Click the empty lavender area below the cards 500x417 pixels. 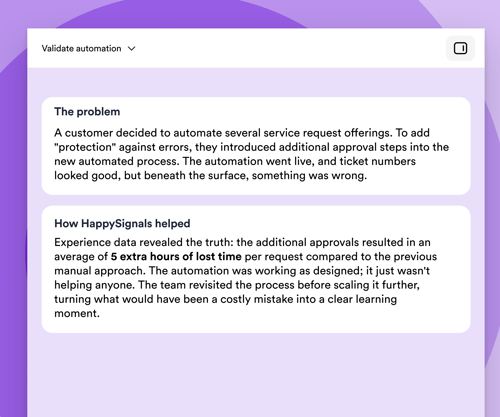(x=256, y=375)
